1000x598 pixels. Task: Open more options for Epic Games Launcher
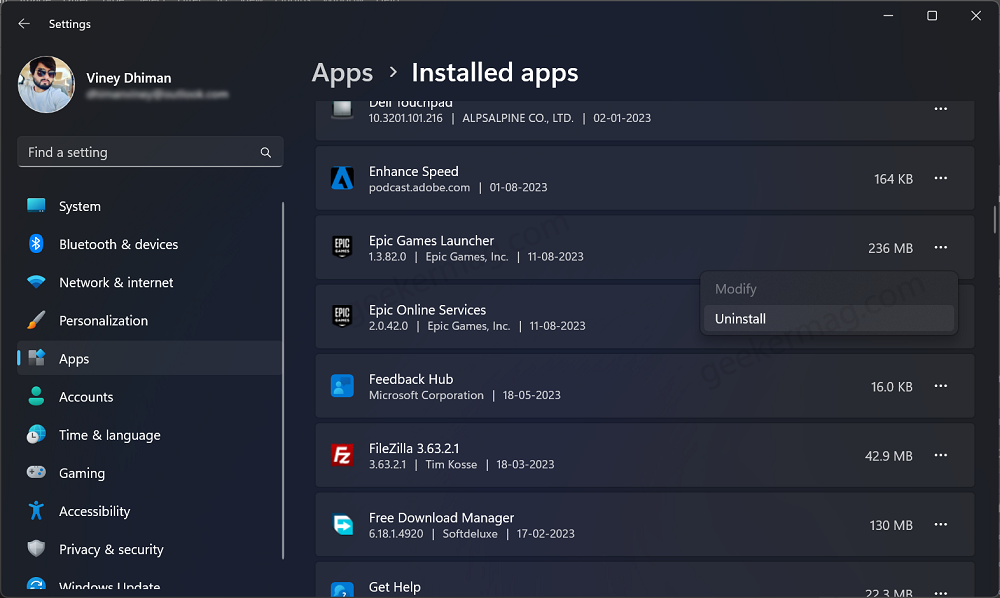tap(941, 247)
